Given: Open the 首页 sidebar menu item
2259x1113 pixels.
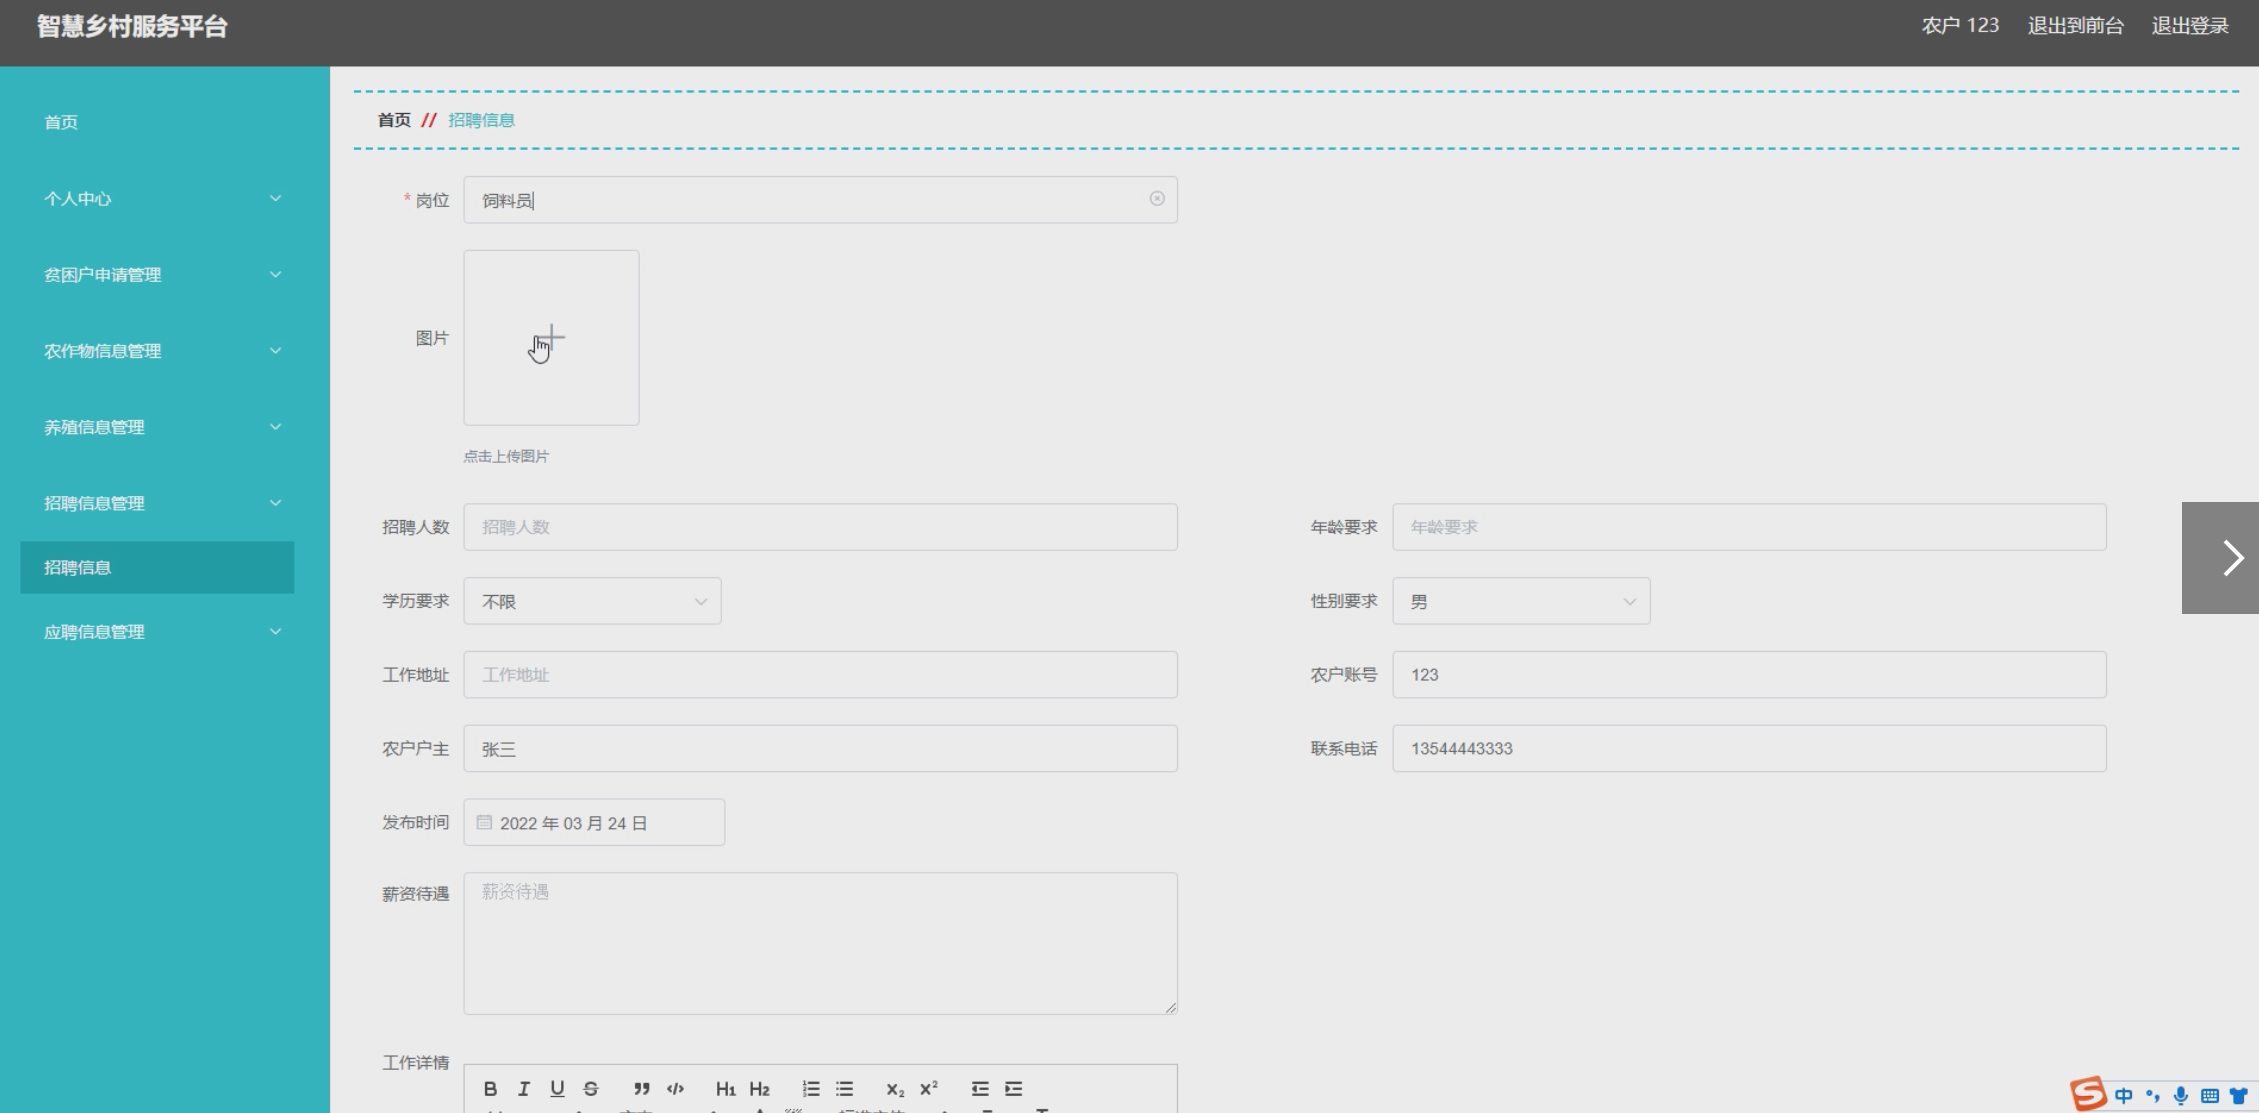Looking at the screenshot, I should [x=61, y=122].
